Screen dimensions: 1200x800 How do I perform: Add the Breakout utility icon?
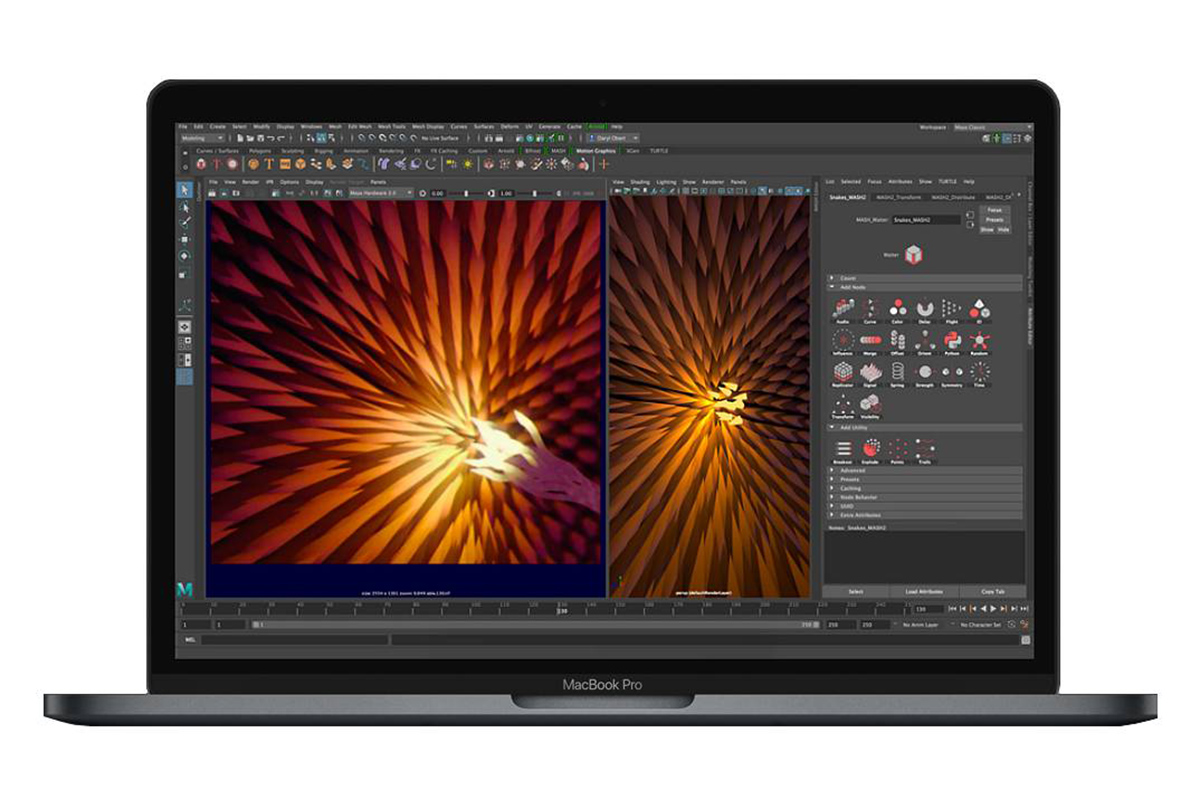(843, 448)
